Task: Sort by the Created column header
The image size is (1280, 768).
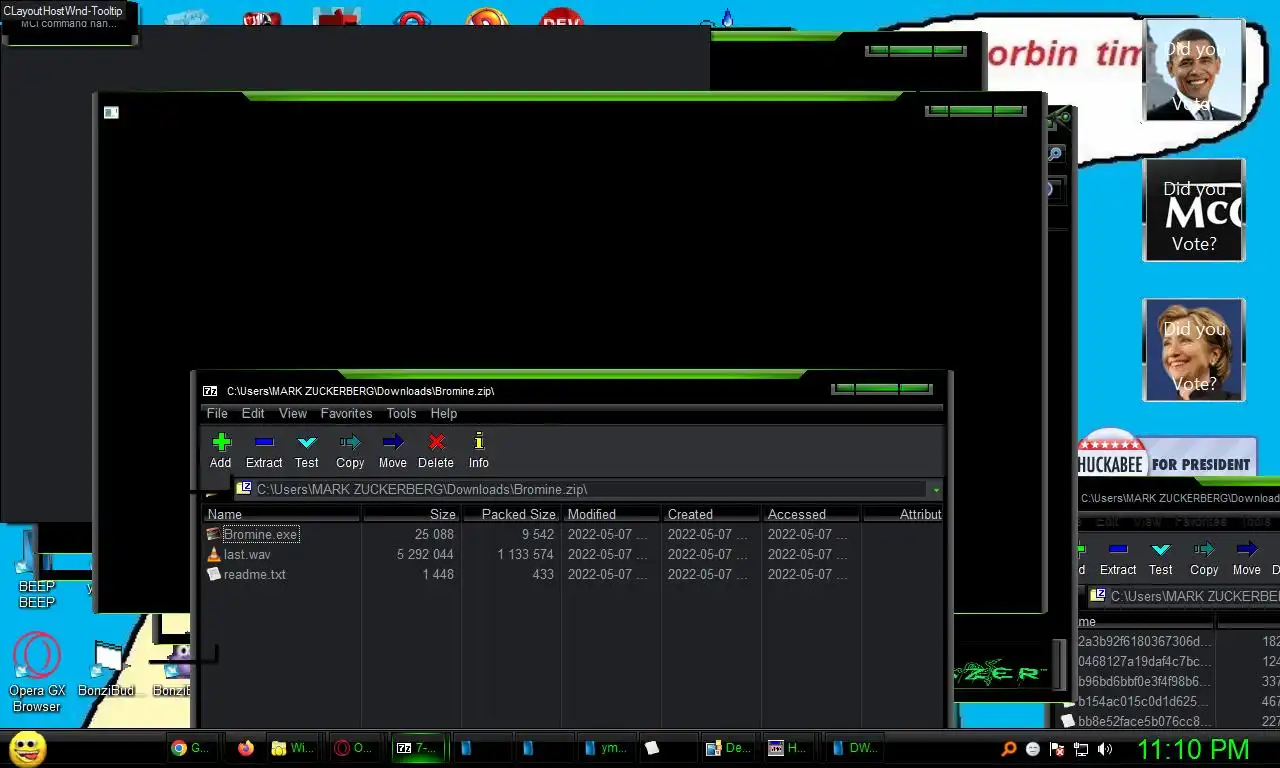Action: (711, 514)
